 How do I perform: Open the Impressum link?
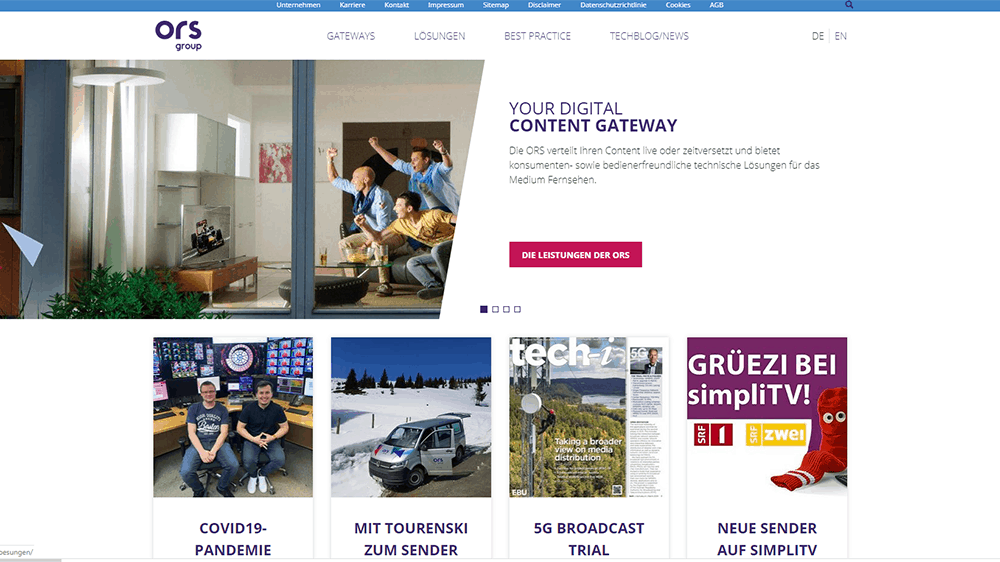pos(446,4)
